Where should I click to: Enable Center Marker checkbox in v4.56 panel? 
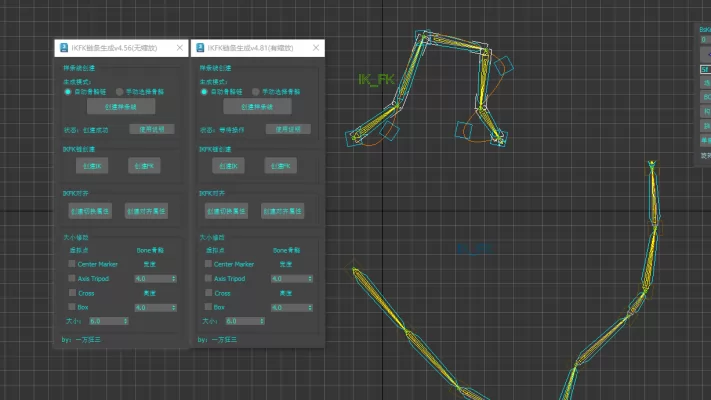click(x=72, y=264)
